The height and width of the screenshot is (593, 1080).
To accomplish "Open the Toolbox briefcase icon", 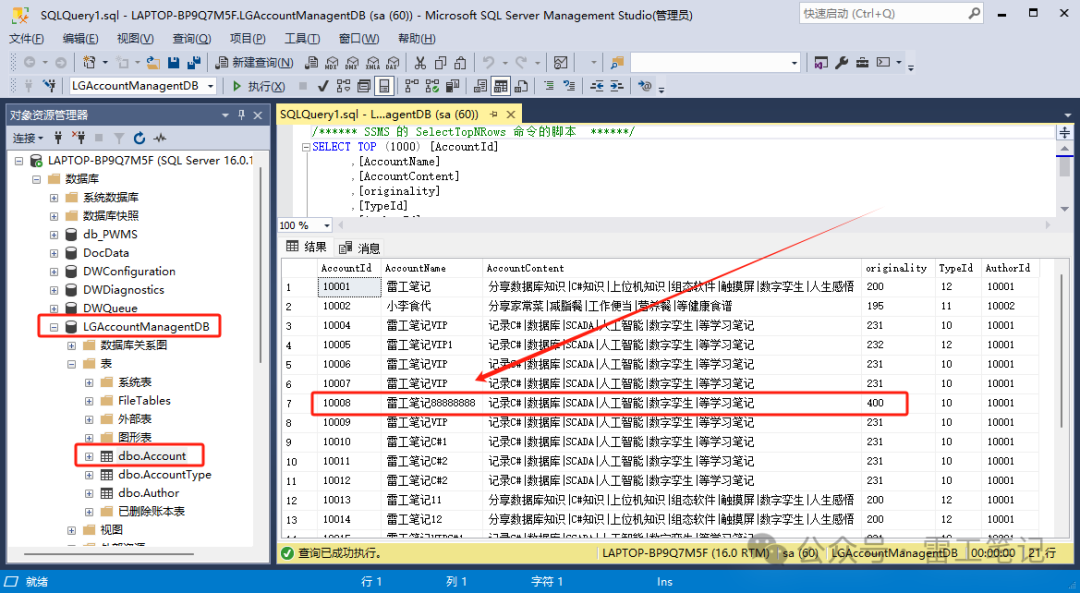I will (x=862, y=63).
